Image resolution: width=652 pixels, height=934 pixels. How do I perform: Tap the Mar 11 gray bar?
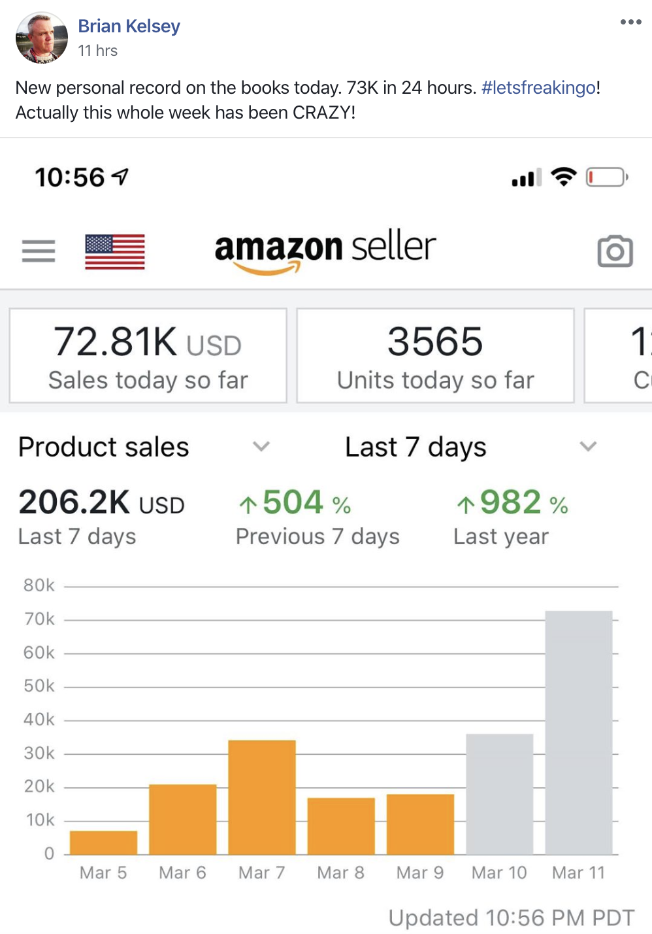point(579,733)
